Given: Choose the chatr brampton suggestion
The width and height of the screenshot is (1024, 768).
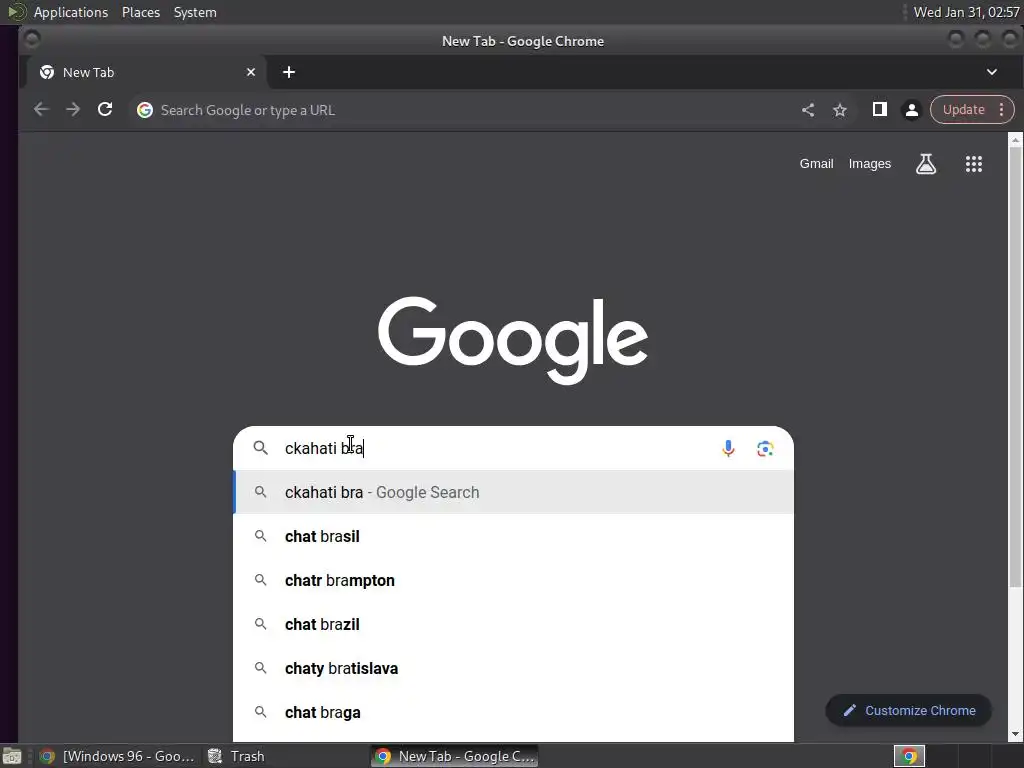Looking at the screenshot, I should pos(513,581).
